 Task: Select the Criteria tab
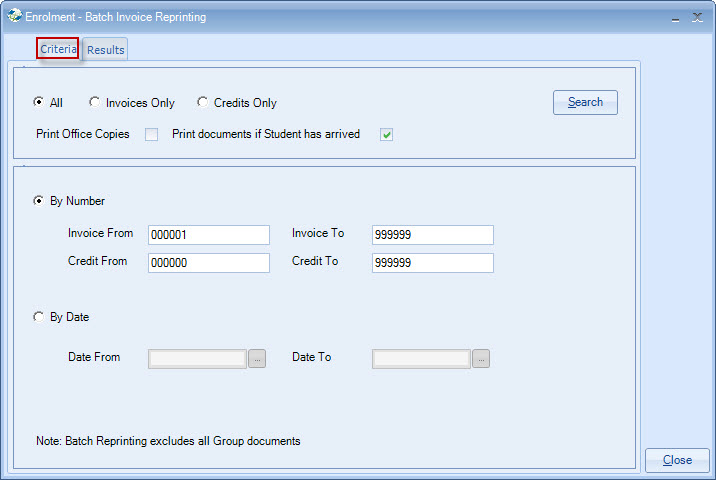pyautogui.click(x=58, y=49)
